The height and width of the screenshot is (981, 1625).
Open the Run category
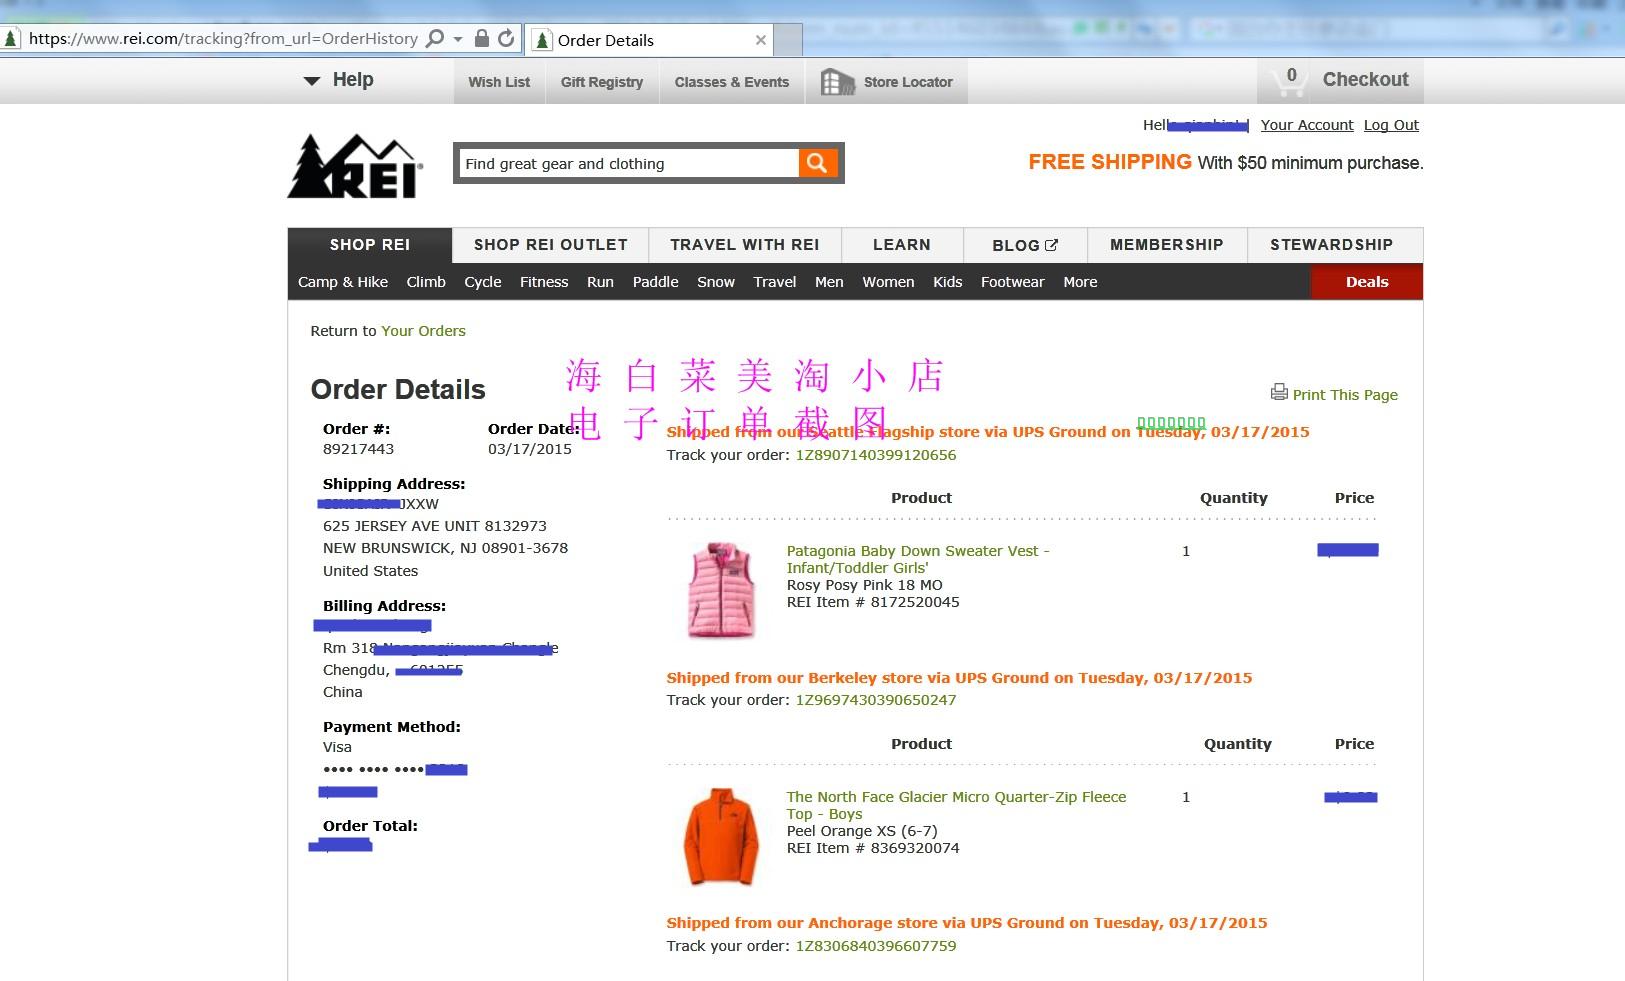coord(600,282)
